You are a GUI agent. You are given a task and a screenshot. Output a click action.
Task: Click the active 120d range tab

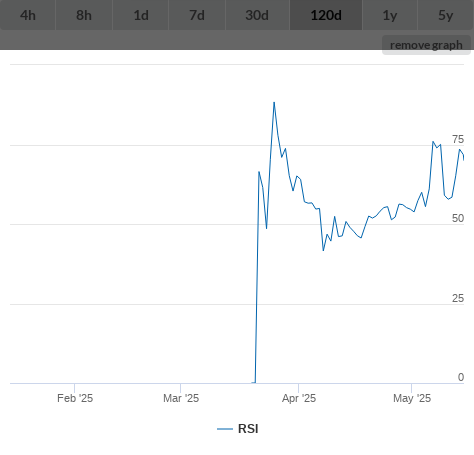click(x=326, y=15)
